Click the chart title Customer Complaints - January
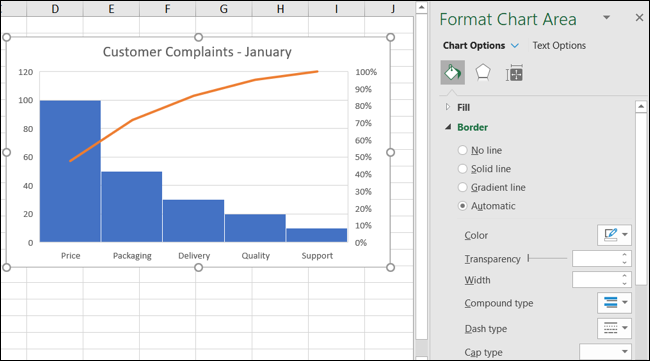This screenshot has height=361, width=650. [197, 52]
